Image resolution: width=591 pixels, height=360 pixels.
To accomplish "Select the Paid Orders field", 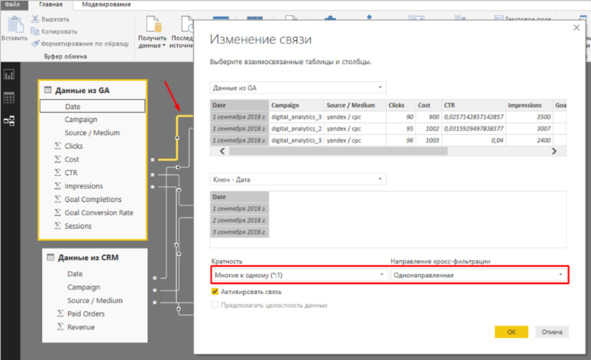I will (86, 314).
